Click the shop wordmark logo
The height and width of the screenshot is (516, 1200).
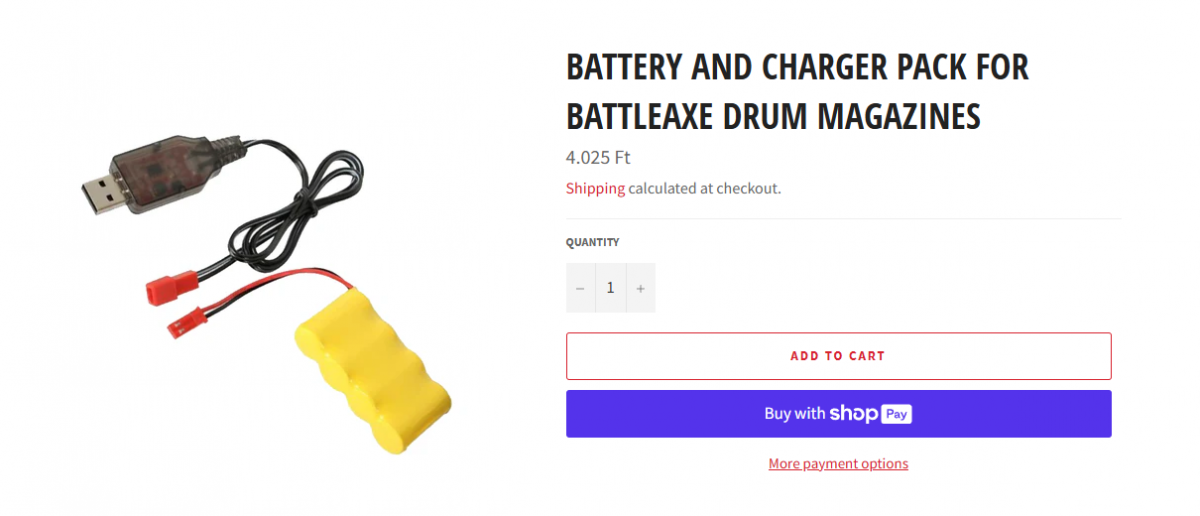[853, 414]
